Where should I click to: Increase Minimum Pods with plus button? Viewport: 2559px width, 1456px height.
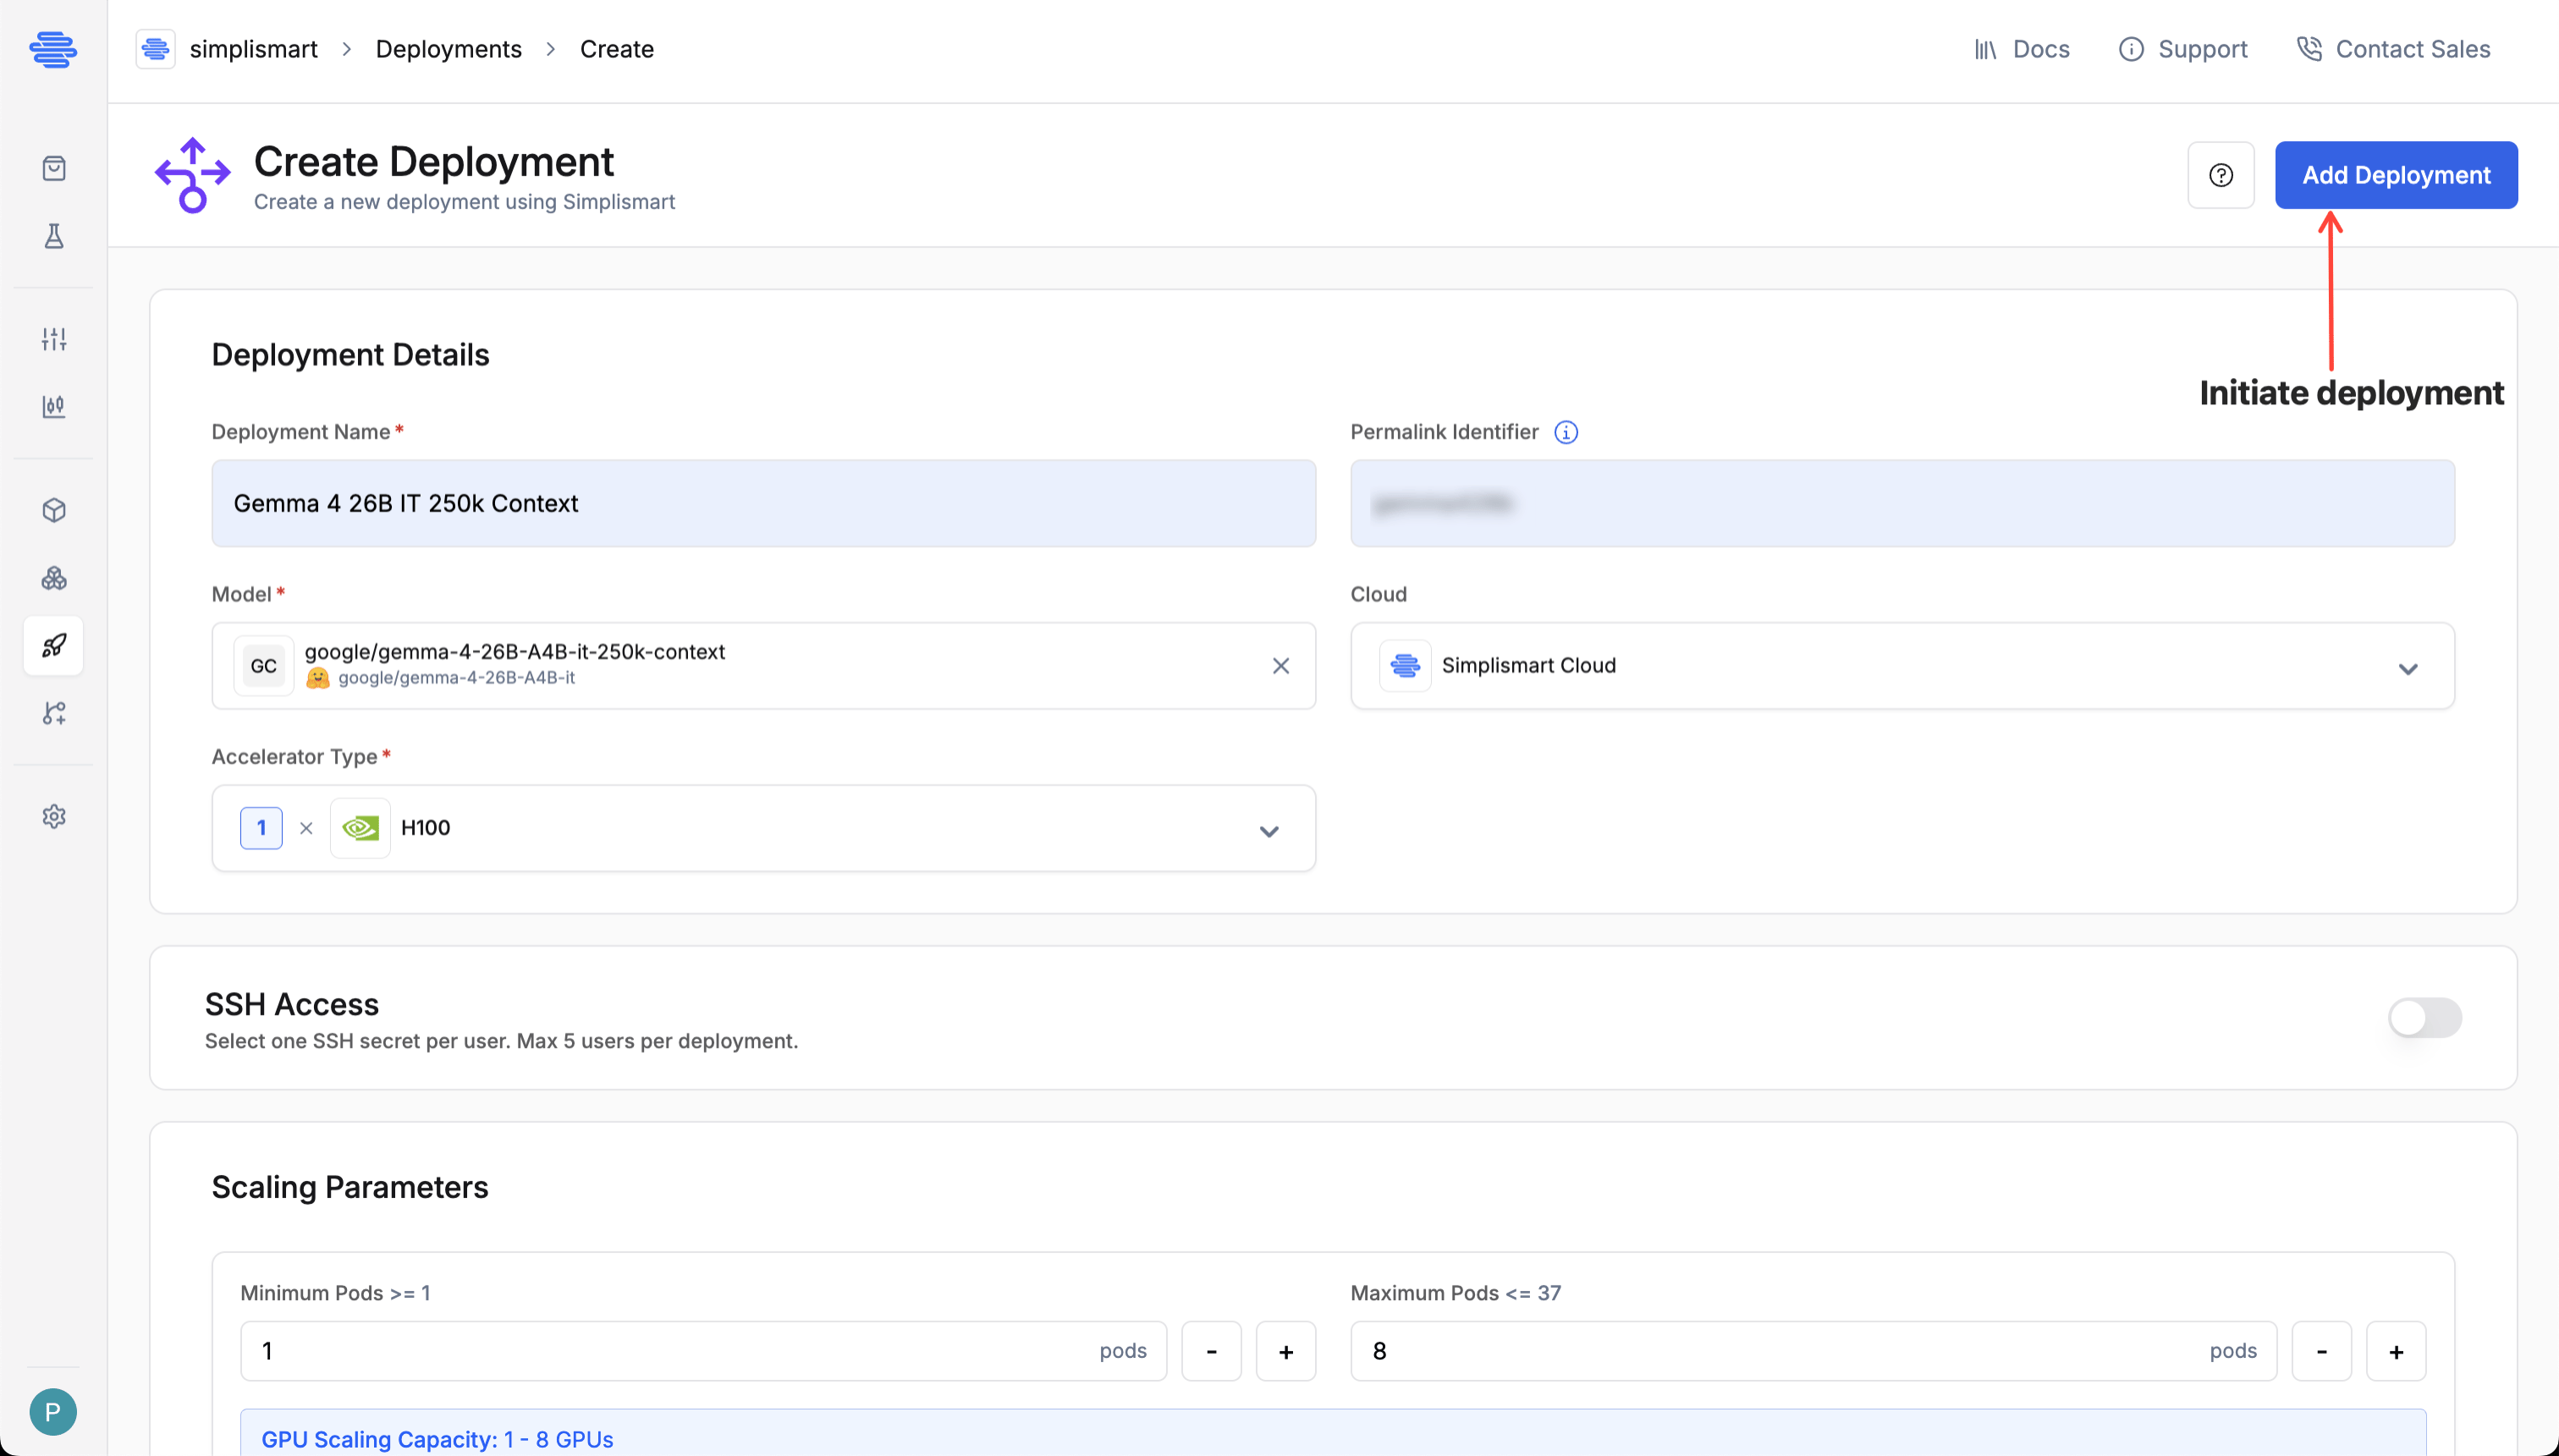pos(1285,1351)
